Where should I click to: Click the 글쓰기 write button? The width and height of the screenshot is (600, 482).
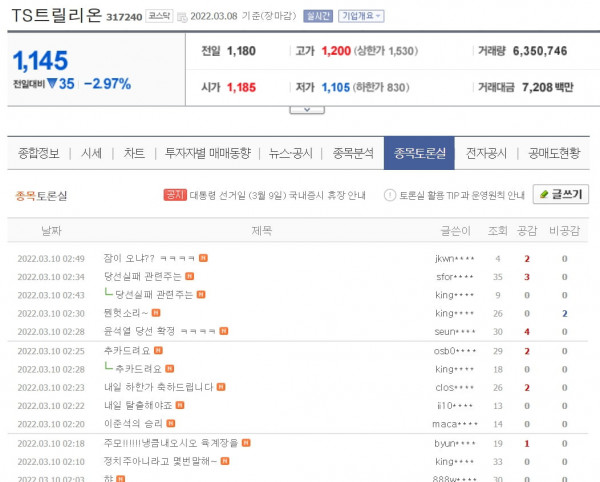[x=561, y=194]
